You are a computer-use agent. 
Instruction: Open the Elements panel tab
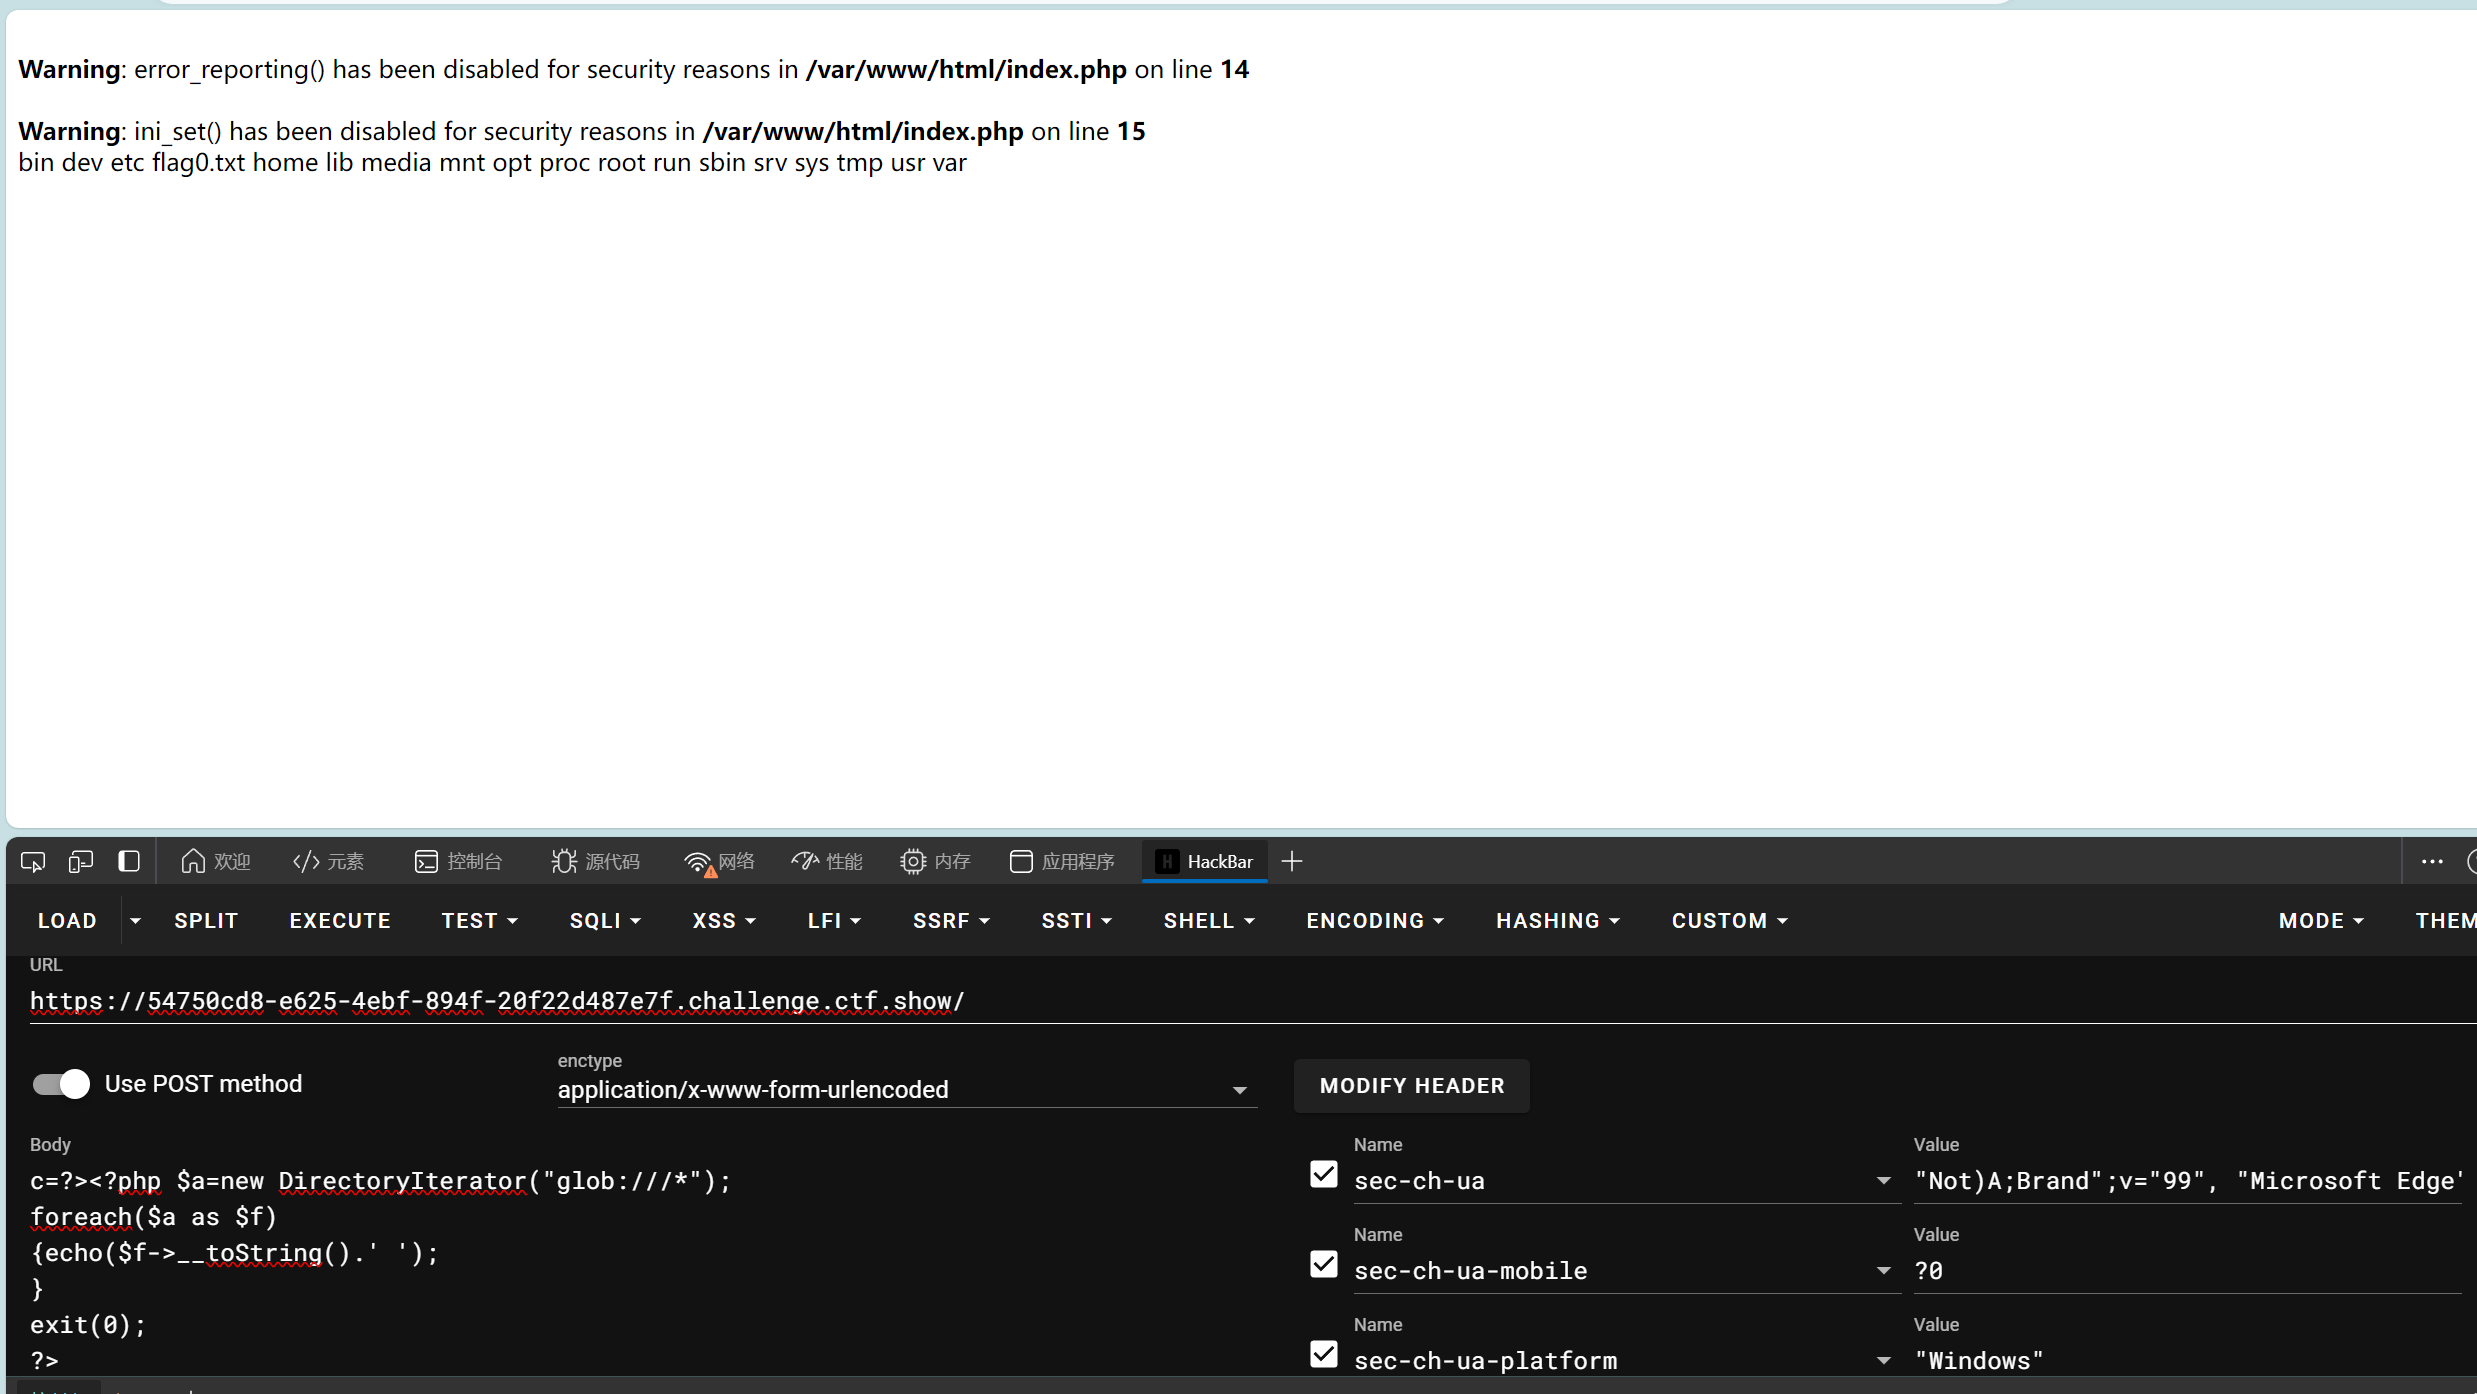tap(328, 861)
